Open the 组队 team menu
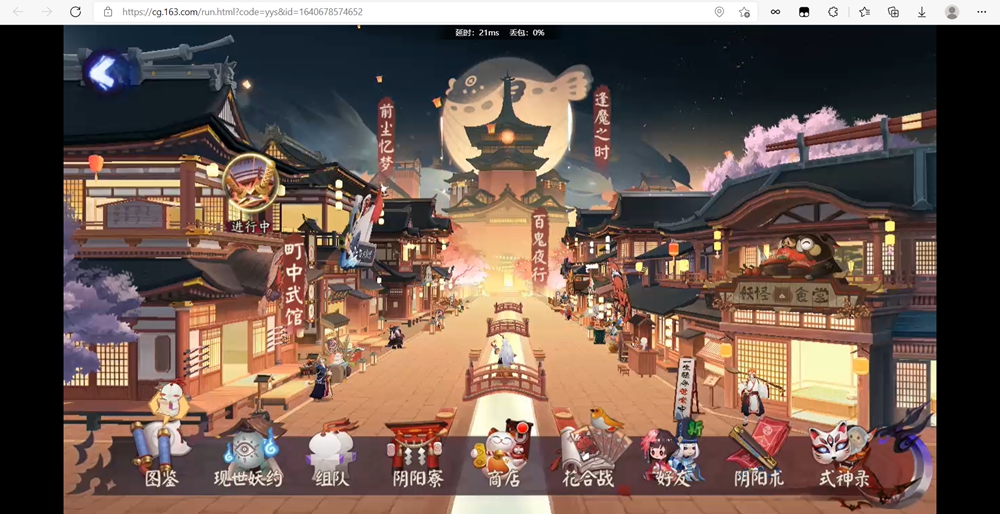 click(x=332, y=454)
